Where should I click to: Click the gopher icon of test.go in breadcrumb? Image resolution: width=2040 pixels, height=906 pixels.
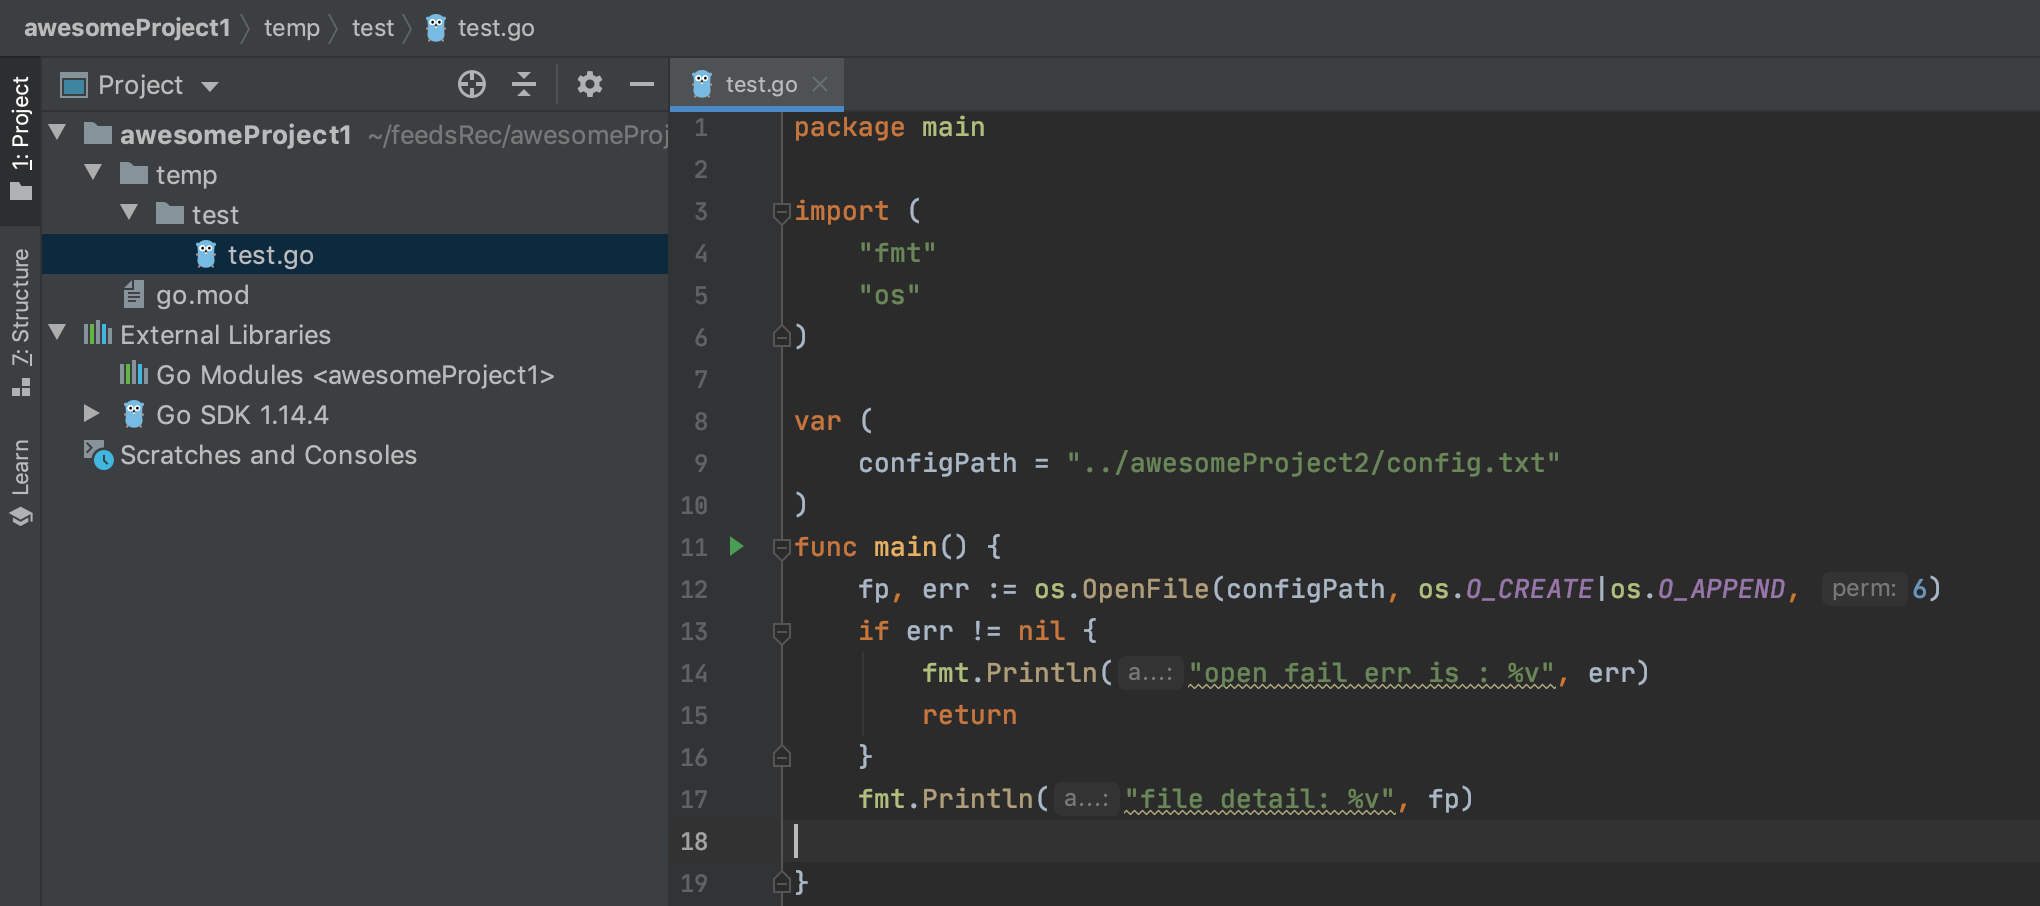pos(436,28)
